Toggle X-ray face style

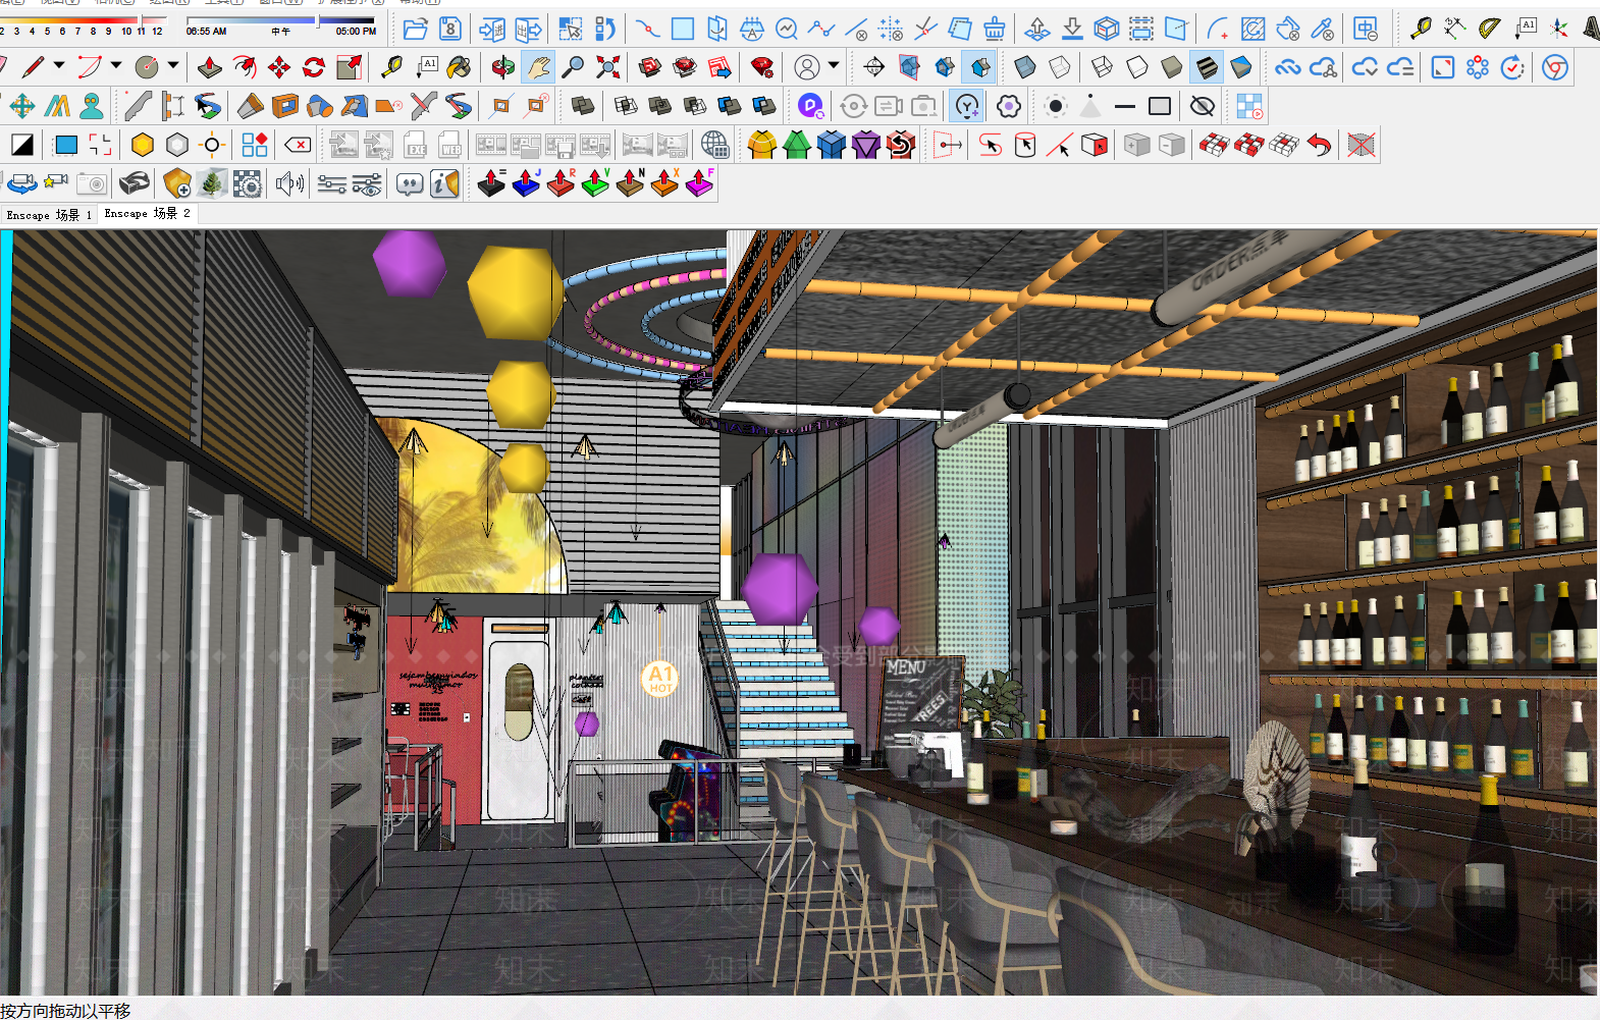pyautogui.click(x=1025, y=67)
